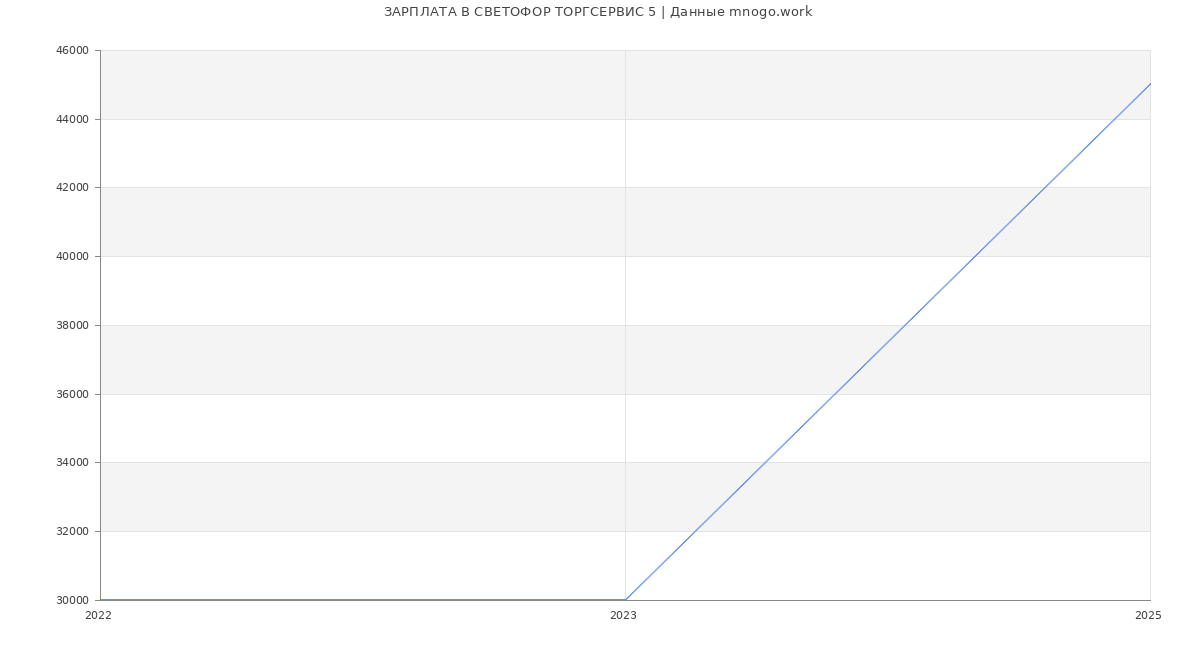Click the line's starting point at 2022
Image resolution: width=1200 pixels, height=650 pixels.
point(101,600)
